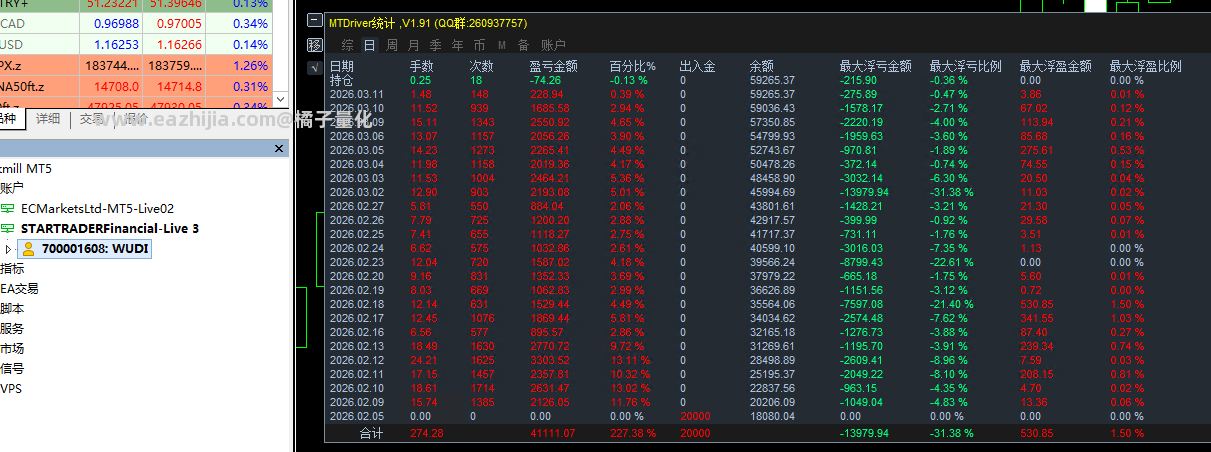The image size is (1211, 452).
Task: Click the 1.26% change value in Market Watch
Action: click(250, 66)
